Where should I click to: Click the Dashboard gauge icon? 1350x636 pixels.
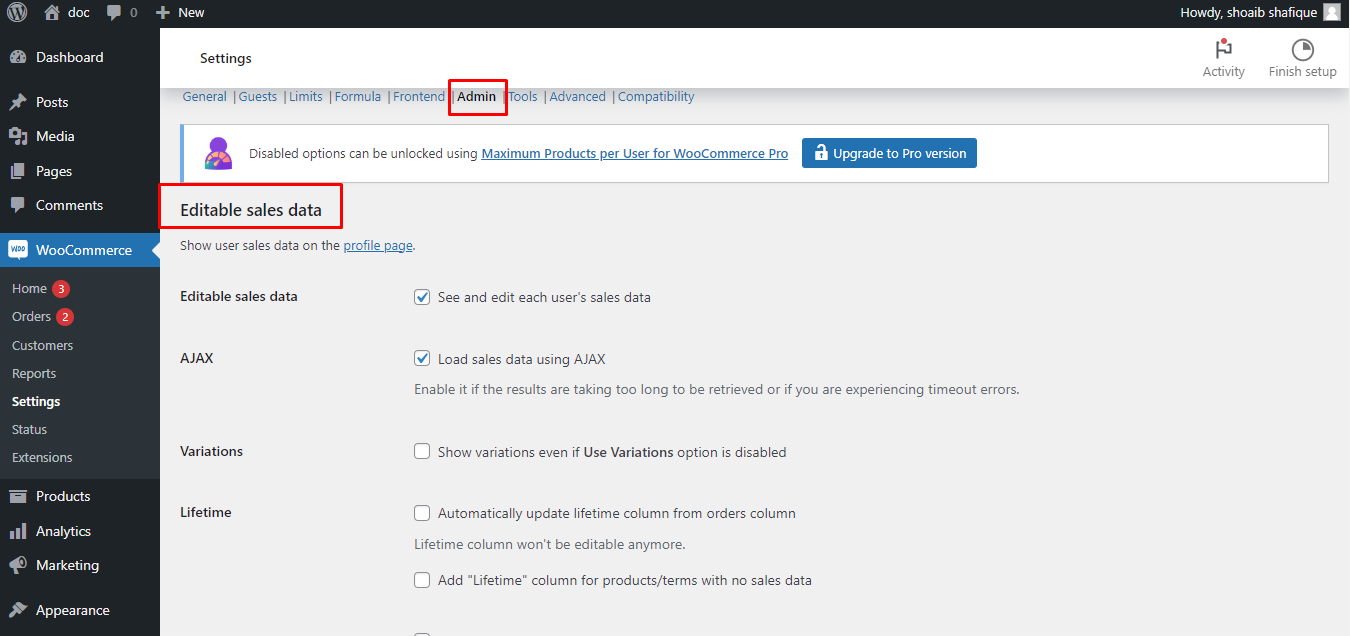pyautogui.click(x=18, y=58)
